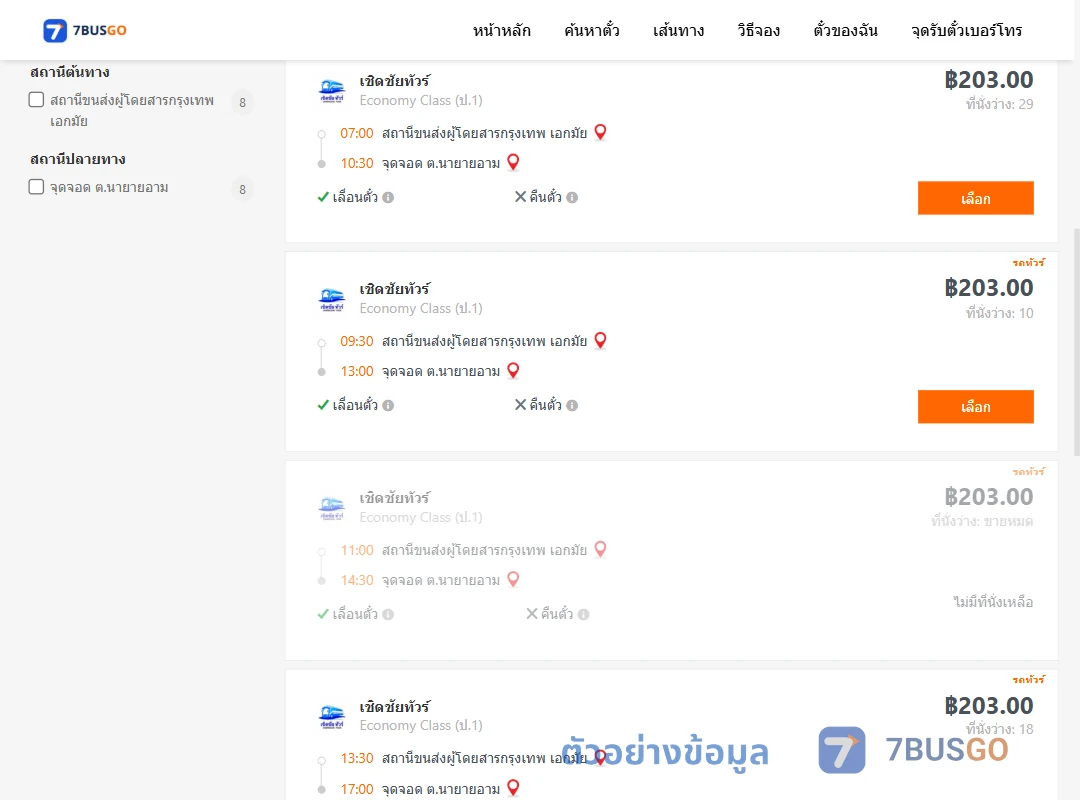Open the ค้นหาตั๋ว menu item
1080x800 pixels.
[592, 30]
